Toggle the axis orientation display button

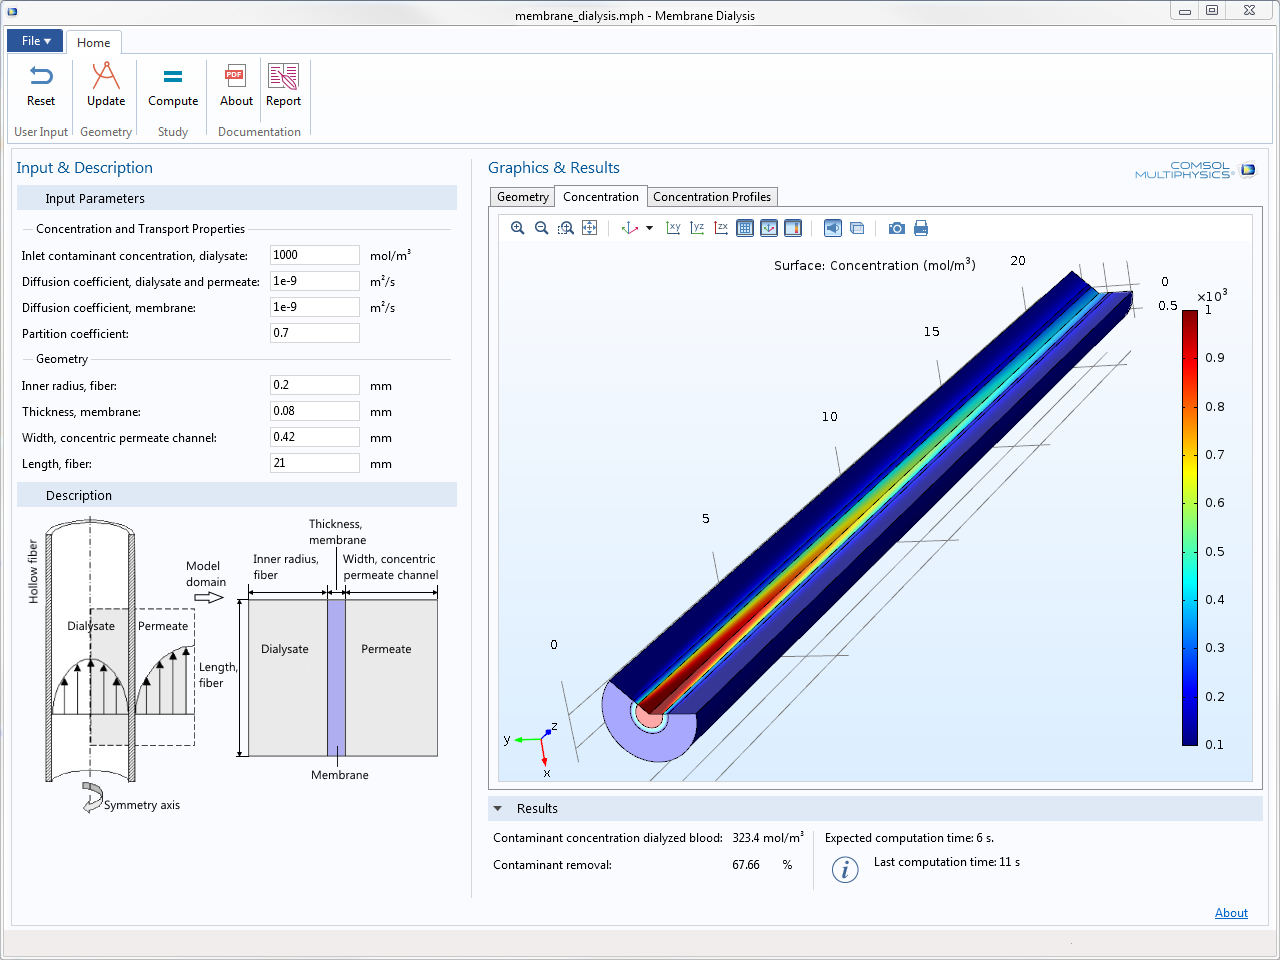click(769, 228)
